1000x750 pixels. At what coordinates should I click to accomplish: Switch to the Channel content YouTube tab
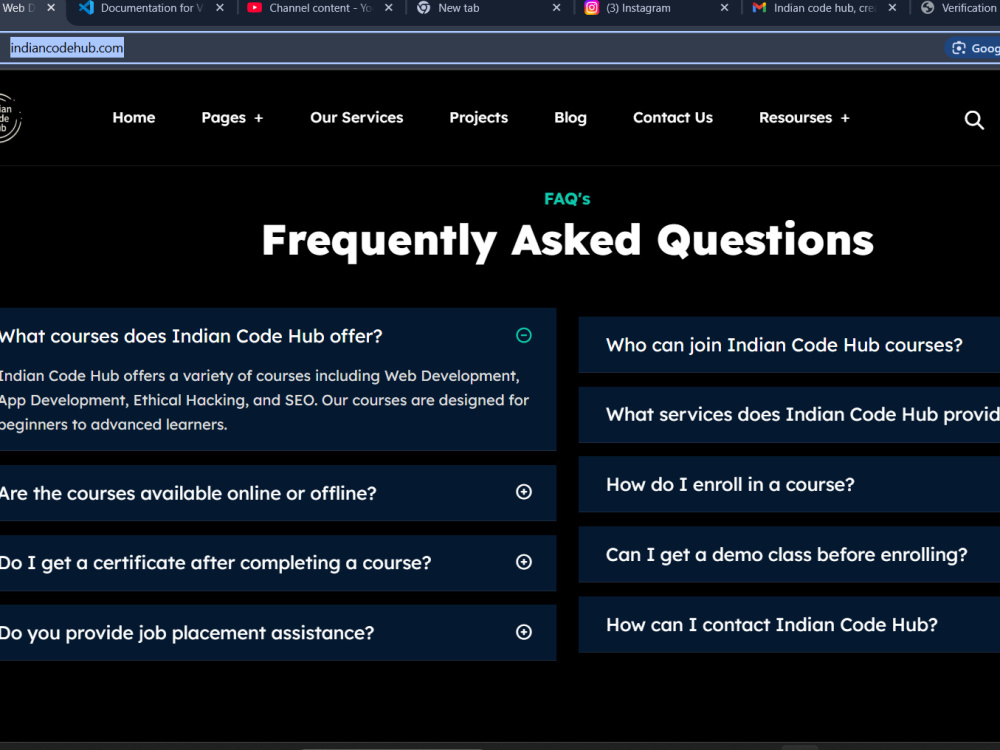pyautogui.click(x=320, y=8)
